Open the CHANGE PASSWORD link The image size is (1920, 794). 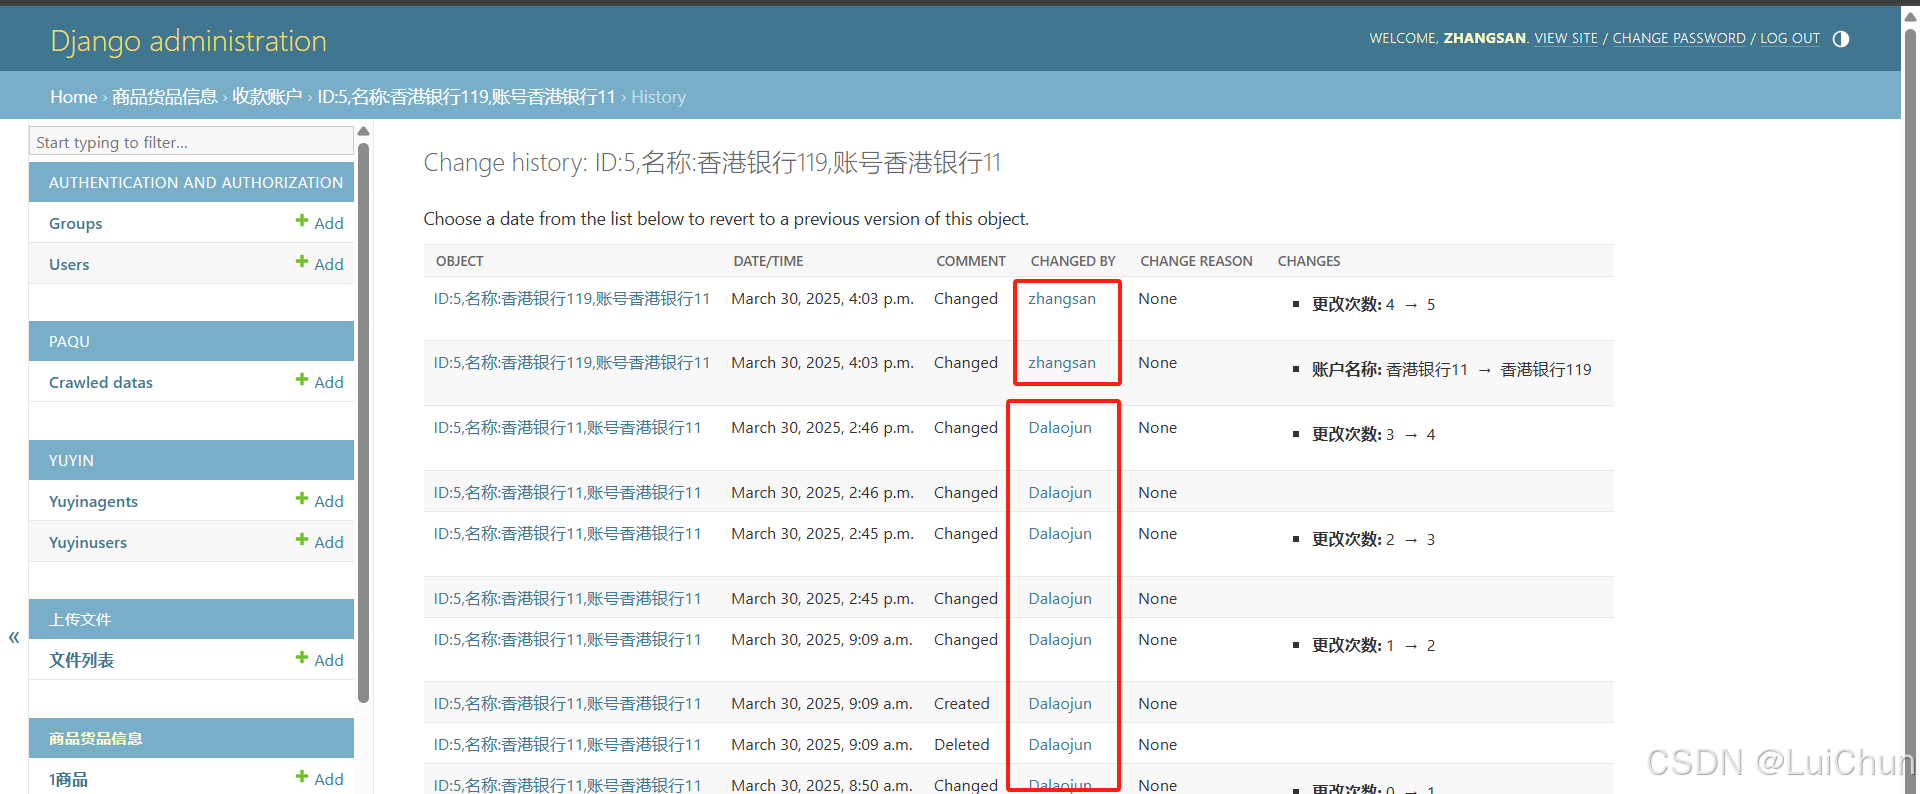click(1679, 38)
